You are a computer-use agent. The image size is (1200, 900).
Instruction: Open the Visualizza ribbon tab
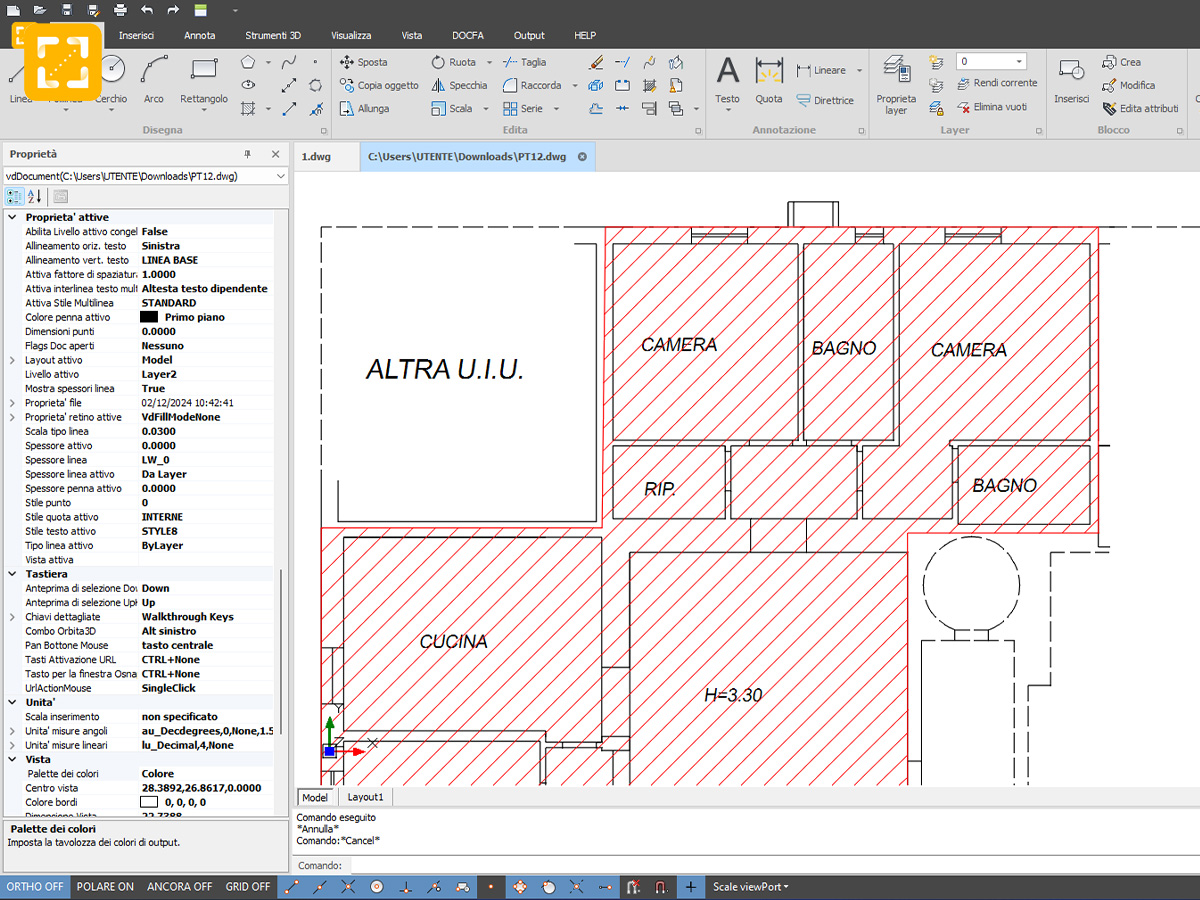click(x=351, y=35)
